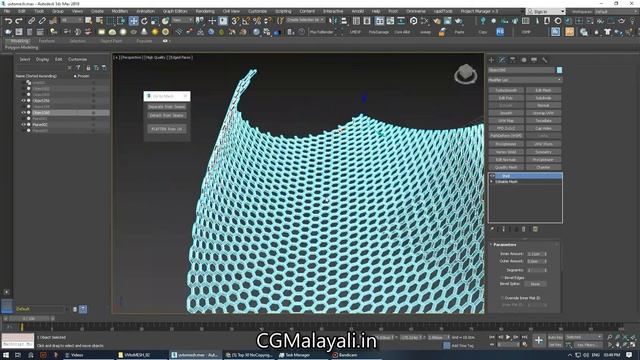This screenshot has height=360, width=640.
Task: Click the object color swatch
Action: click(559, 70)
